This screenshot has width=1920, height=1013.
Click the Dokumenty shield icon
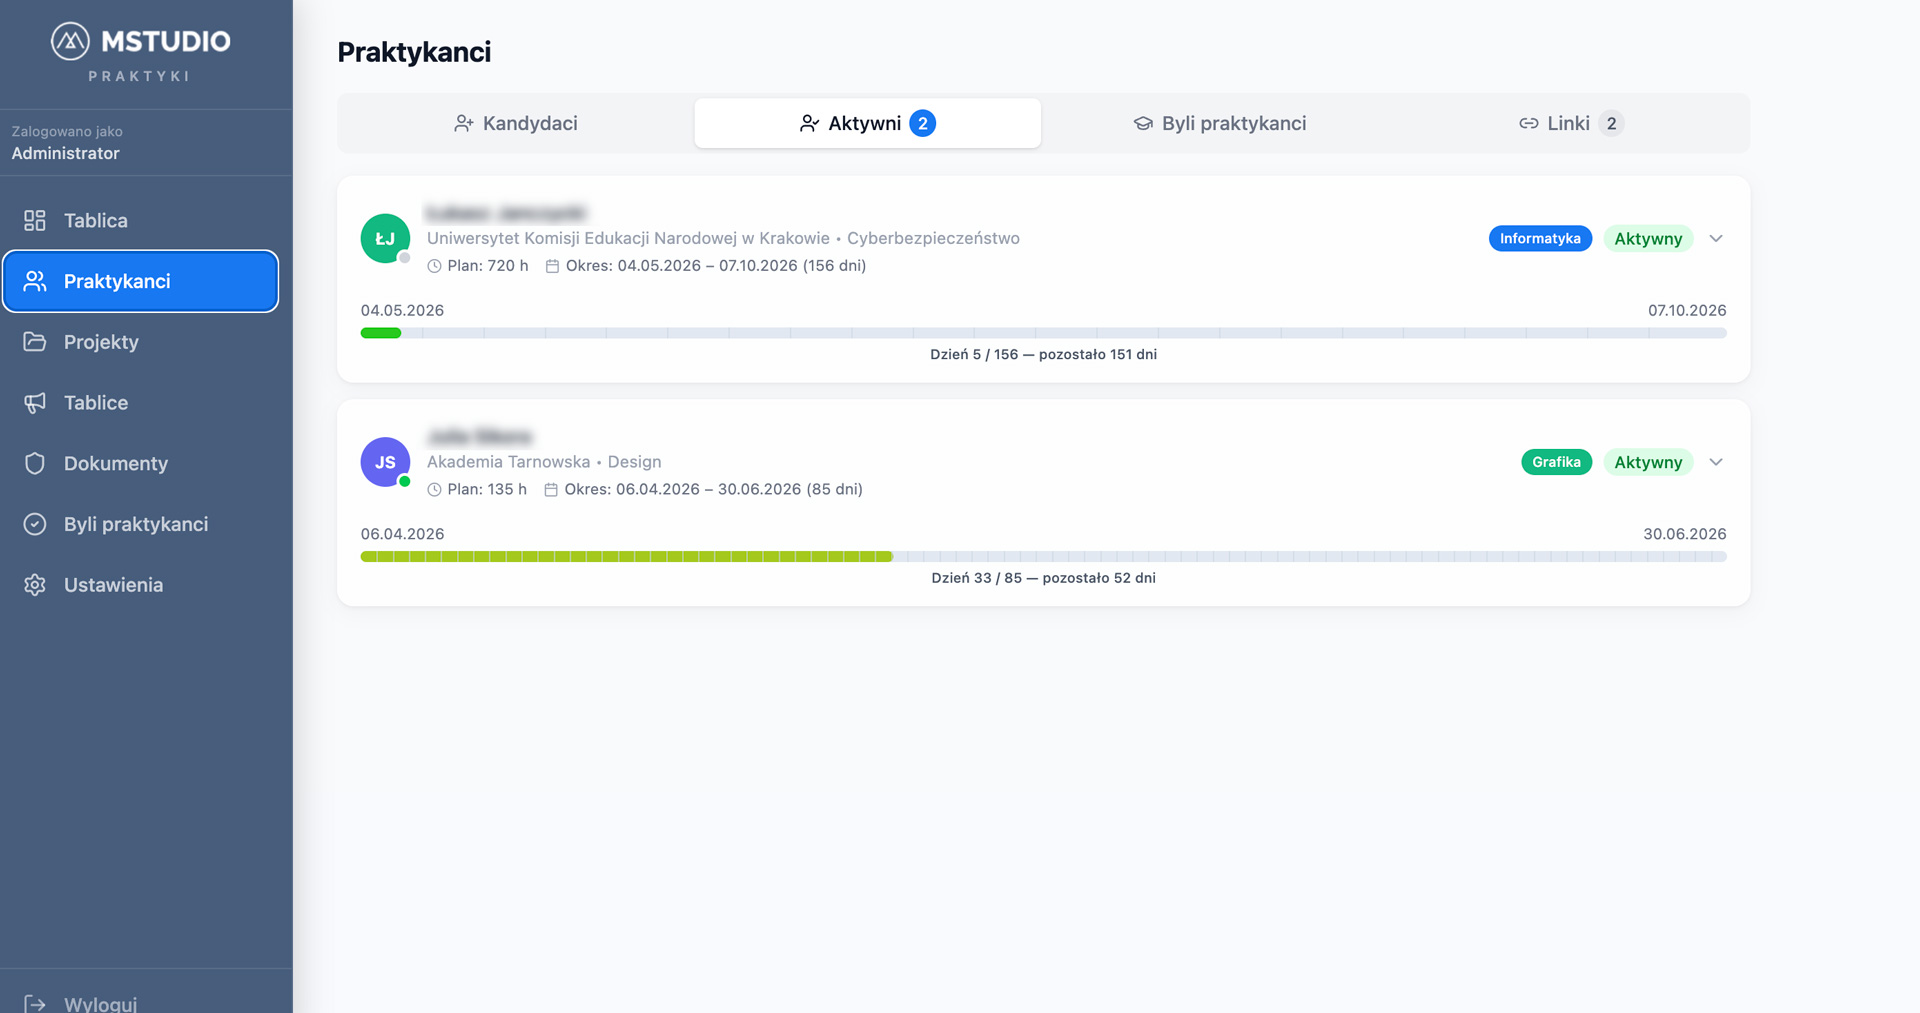point(35,463)
